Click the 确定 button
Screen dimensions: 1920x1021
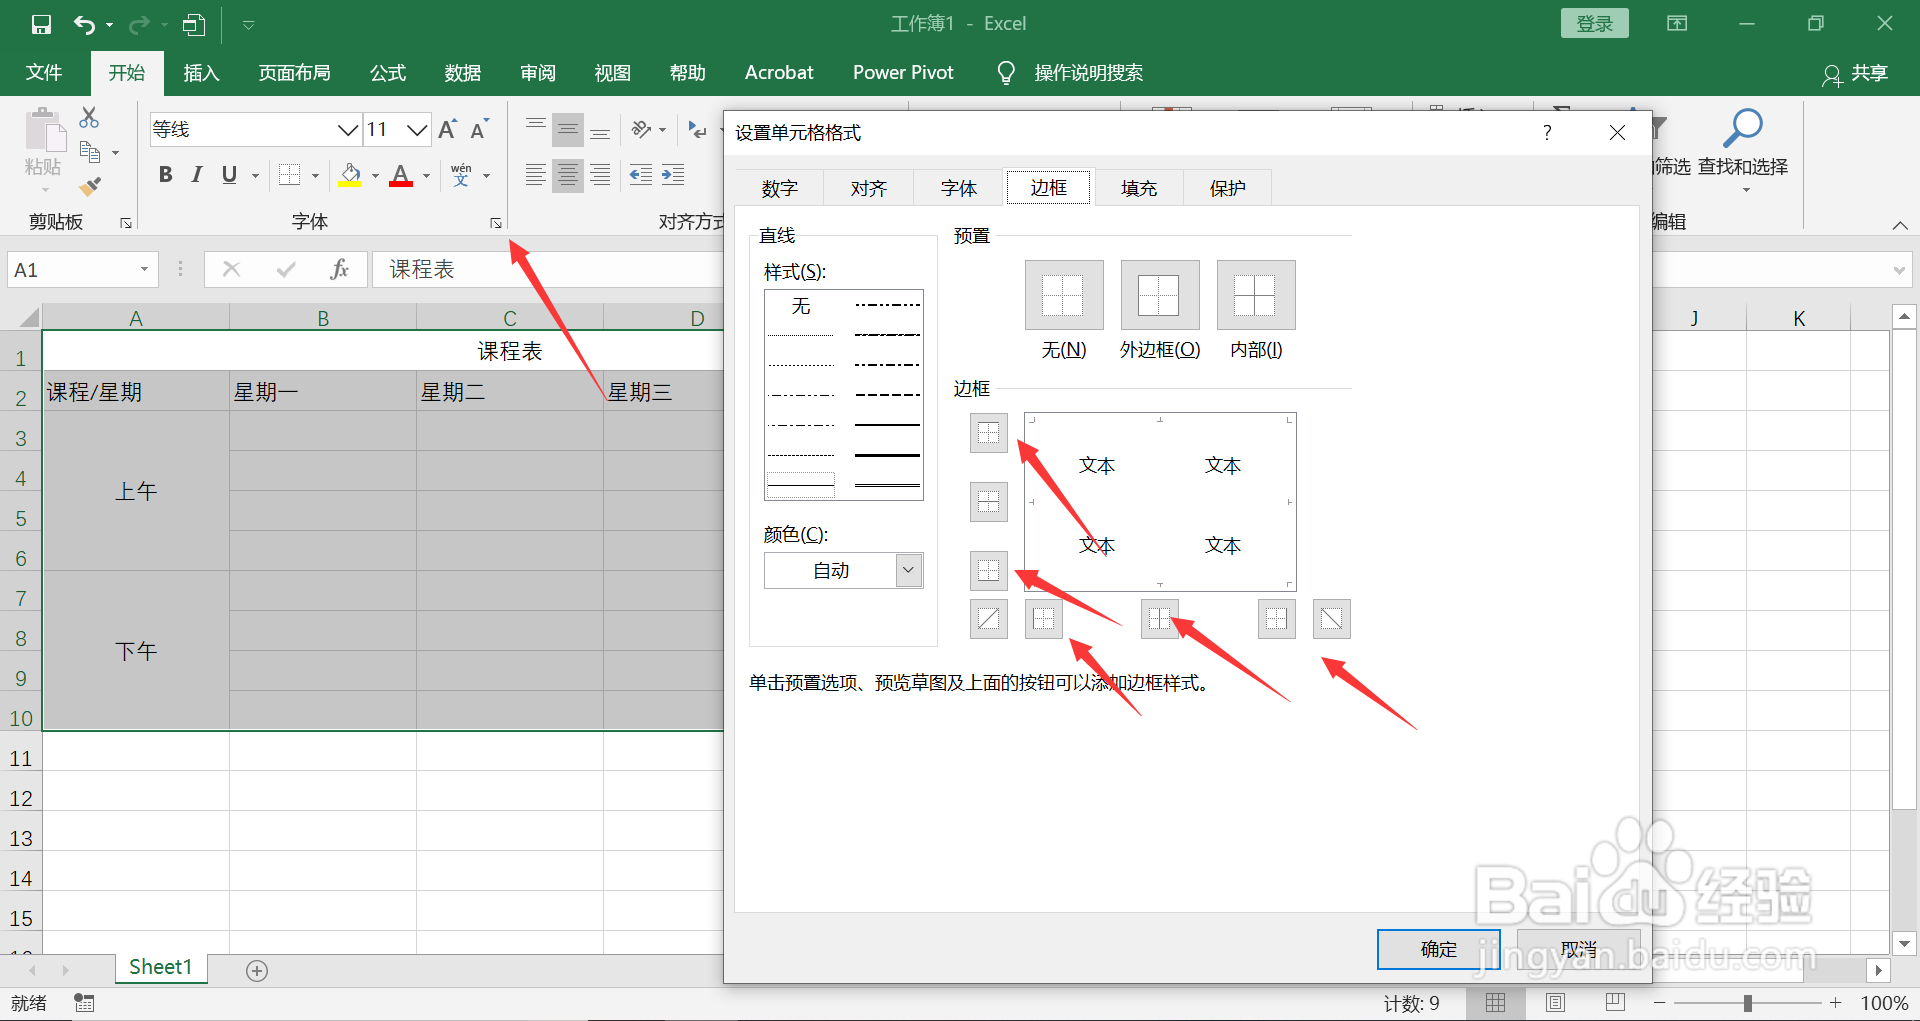point(1438,949)
